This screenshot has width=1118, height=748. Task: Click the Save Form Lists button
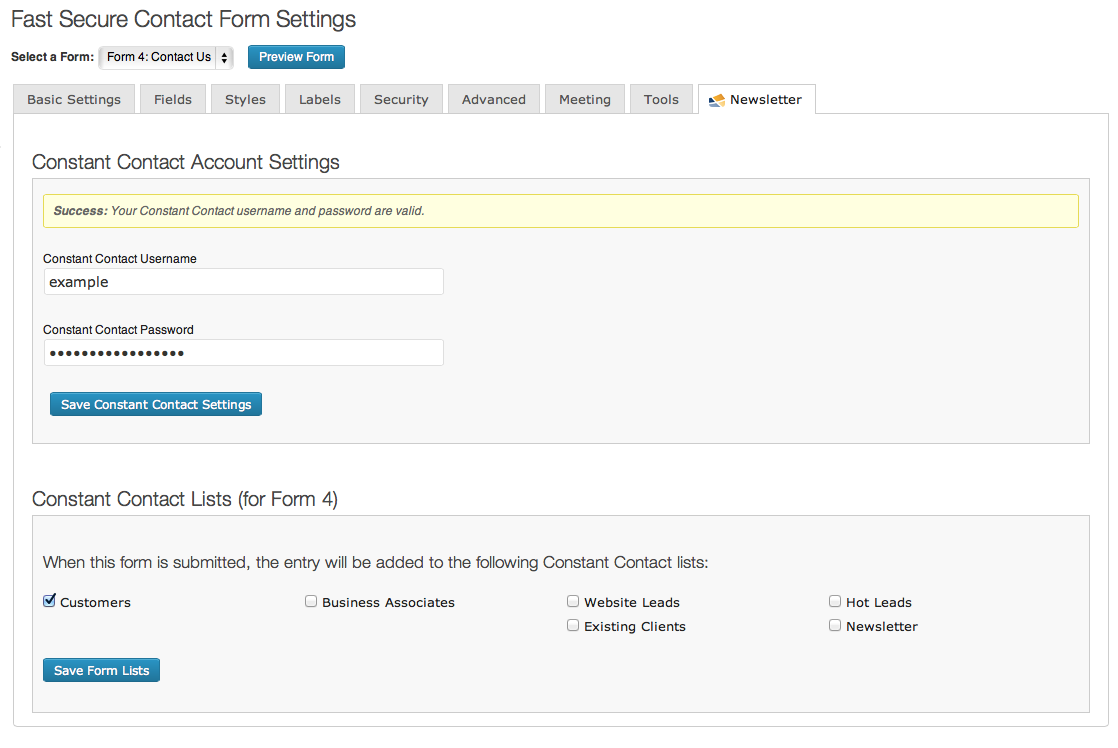click(101, 670)
